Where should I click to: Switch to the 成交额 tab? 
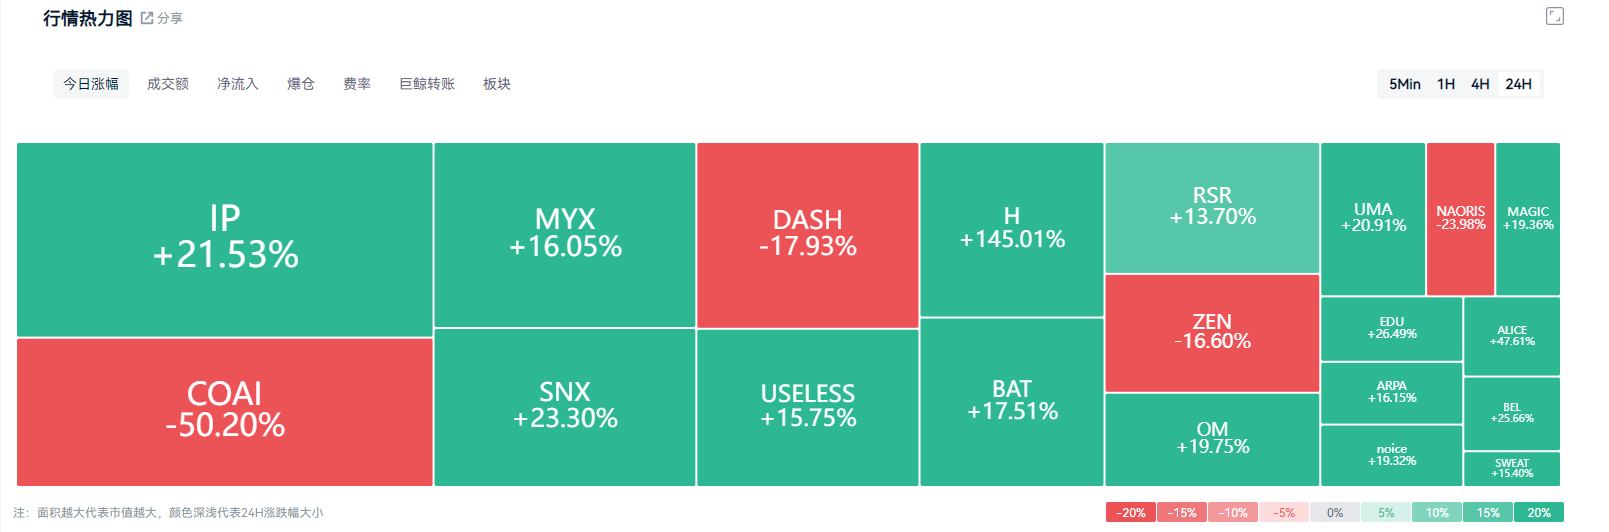pos(168,84)
